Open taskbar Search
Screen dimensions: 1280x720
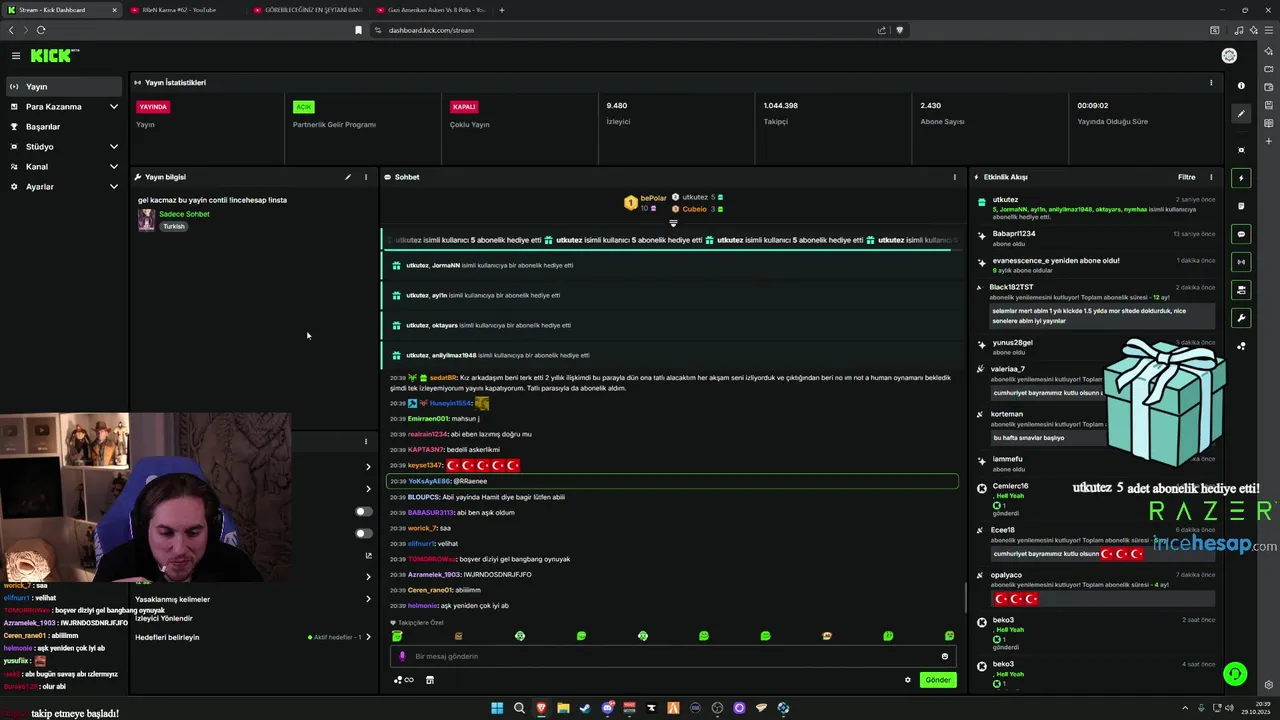coord(519,708)
